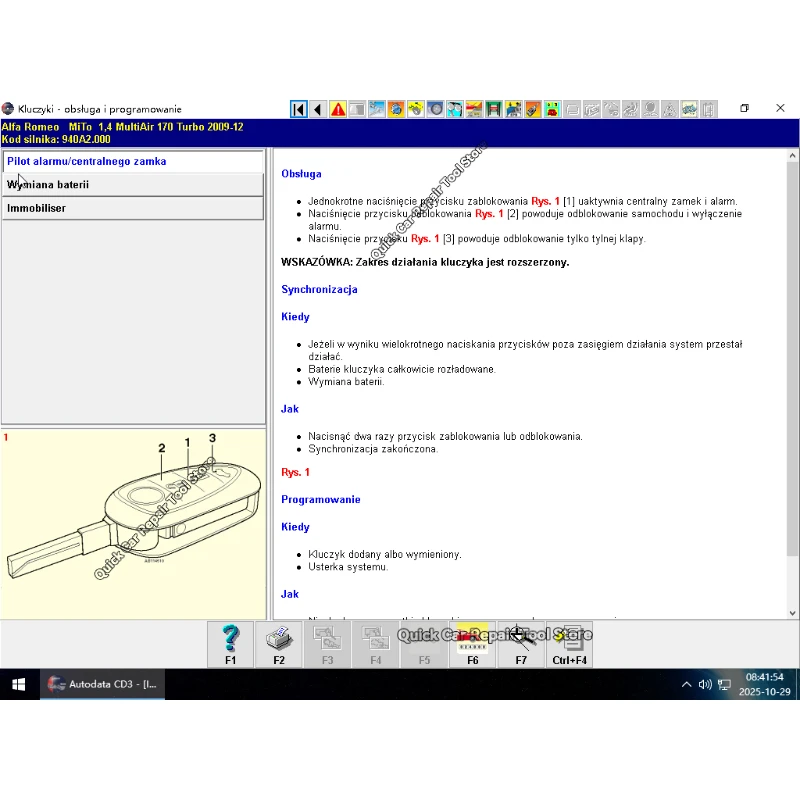Click the 'Kod silnika: 940A2.000' text
This screenshot has height=800, width=800.
[x=56, y=139]
